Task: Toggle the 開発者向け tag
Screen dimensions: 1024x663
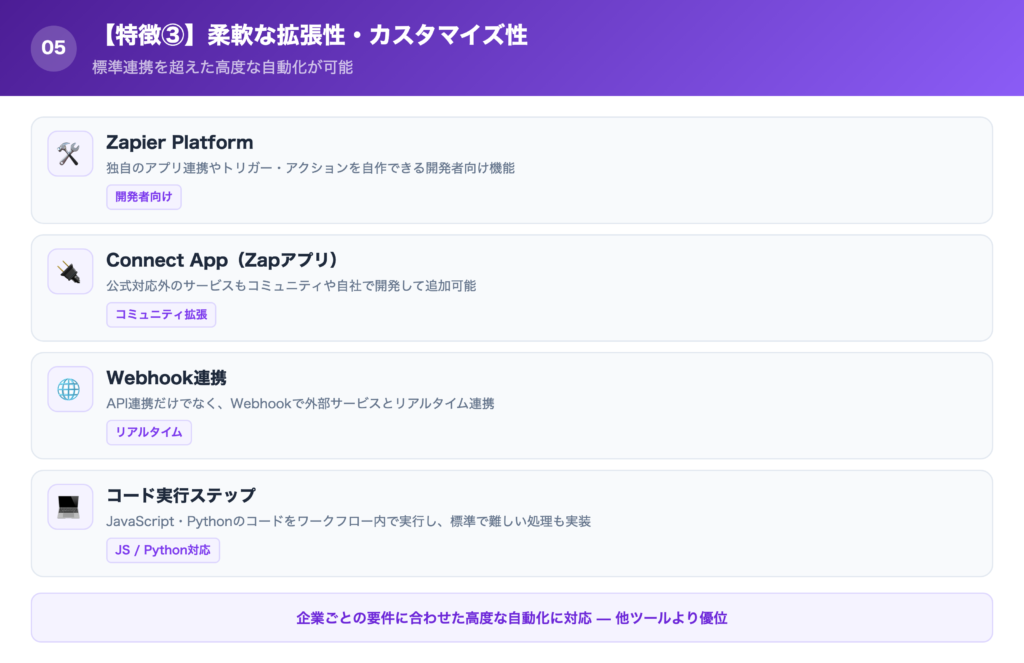Action: click(143, 197)
